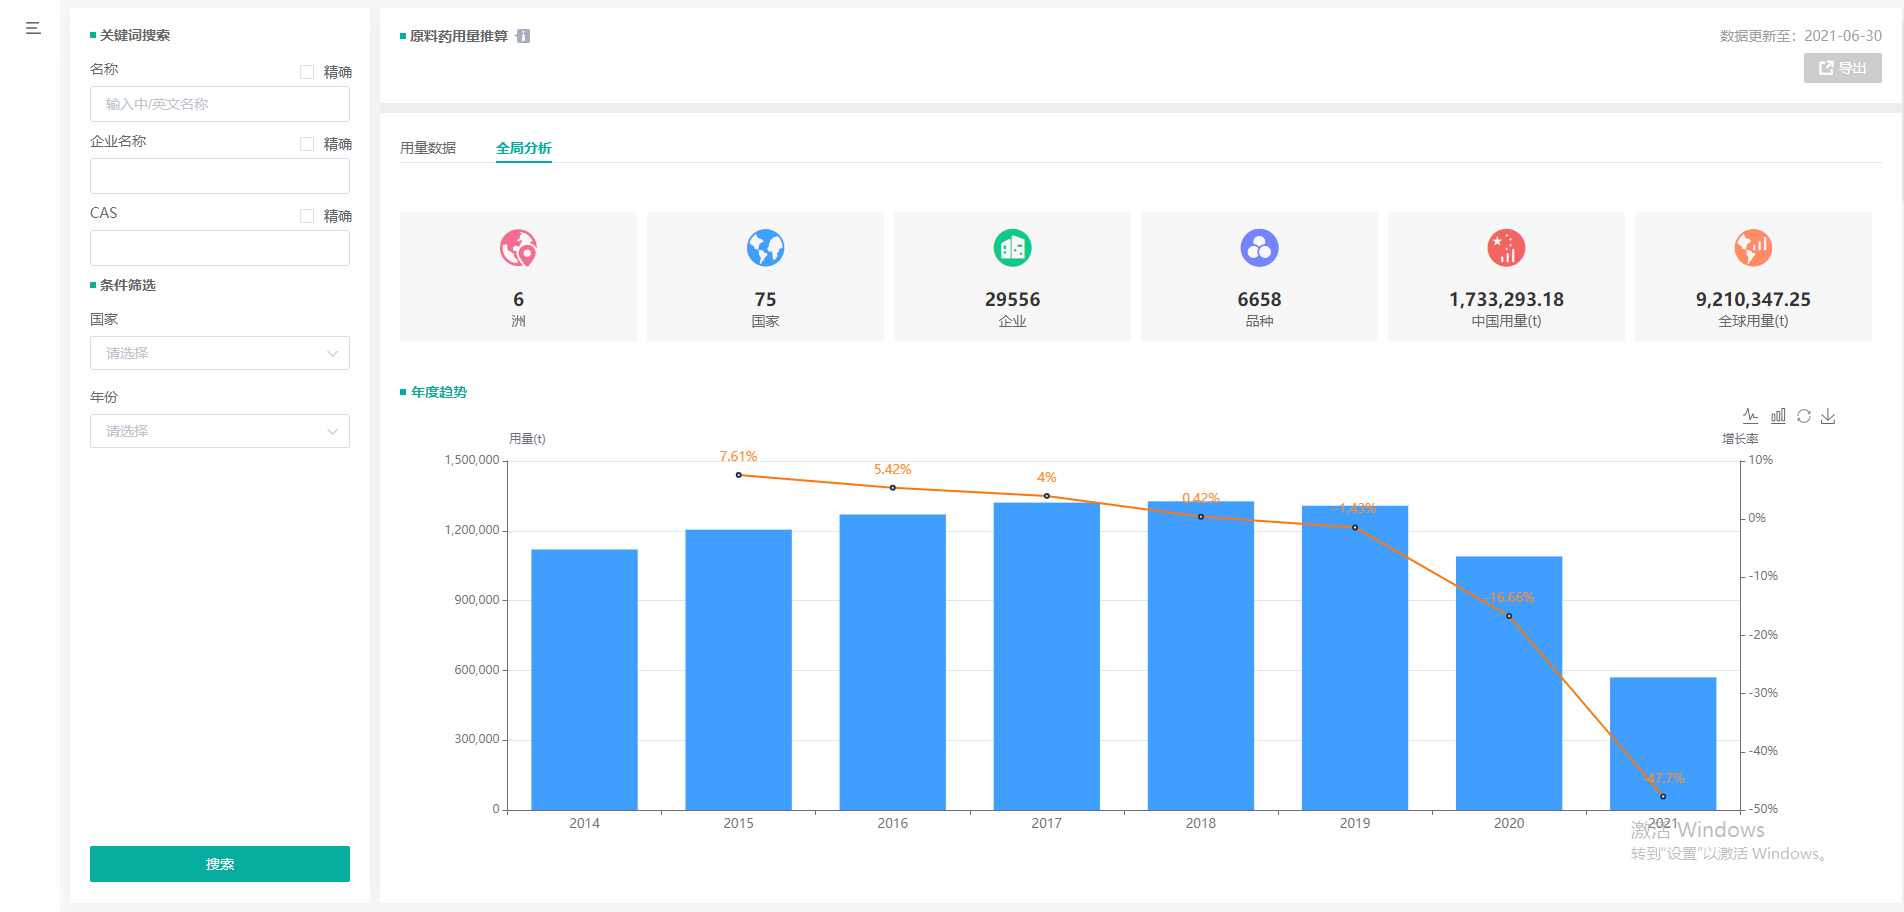Click the blue globe countries icon
Screen dimensions: 1904x912
click(x=765, y=248)
